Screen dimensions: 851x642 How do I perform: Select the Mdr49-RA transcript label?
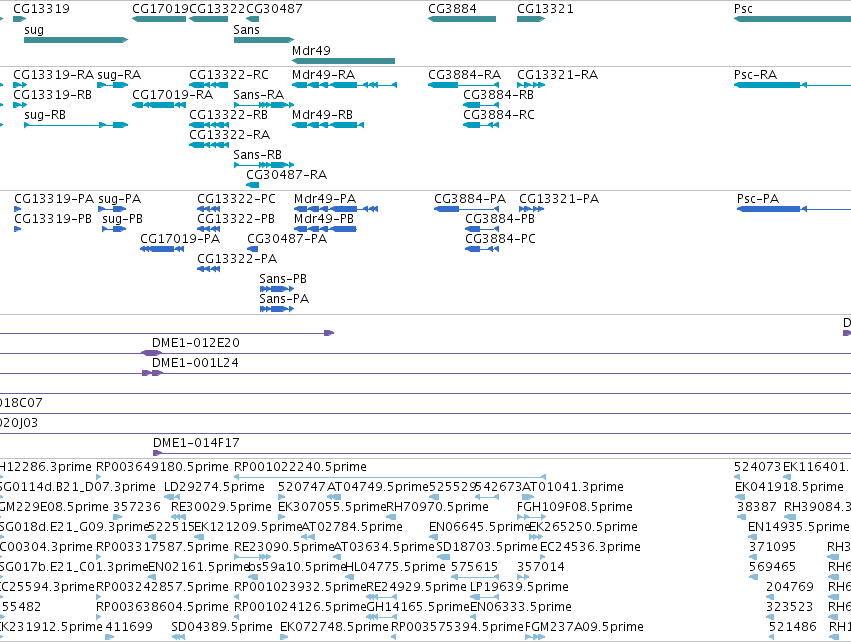click(x=323, y=74)
